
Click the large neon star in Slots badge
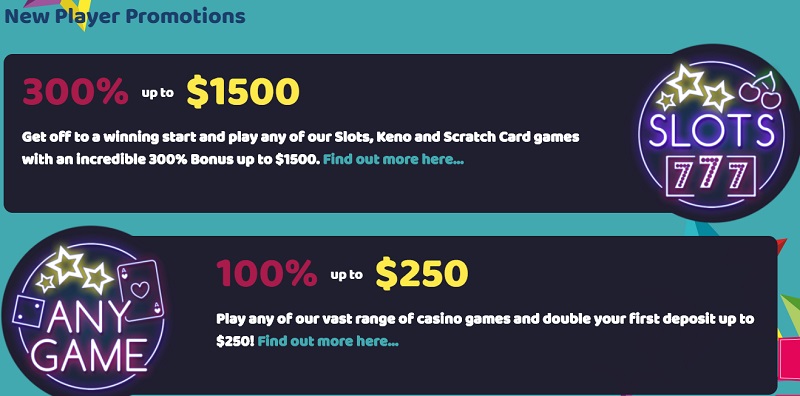686,82
